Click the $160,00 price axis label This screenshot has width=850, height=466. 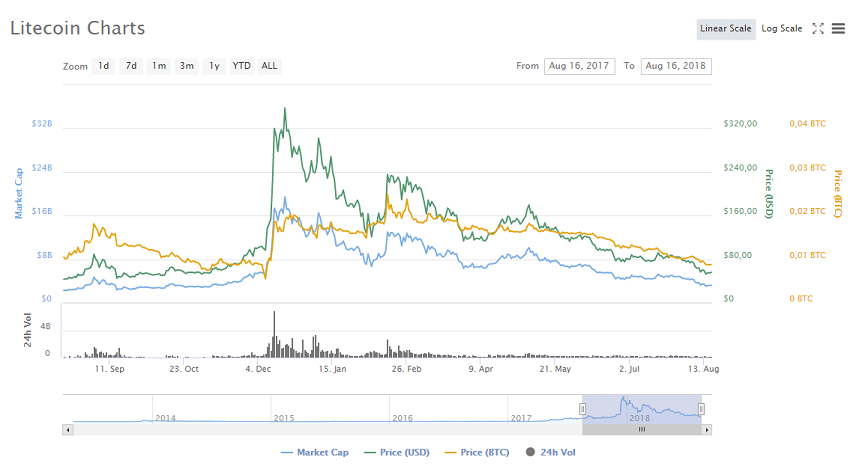click(740, 211)
